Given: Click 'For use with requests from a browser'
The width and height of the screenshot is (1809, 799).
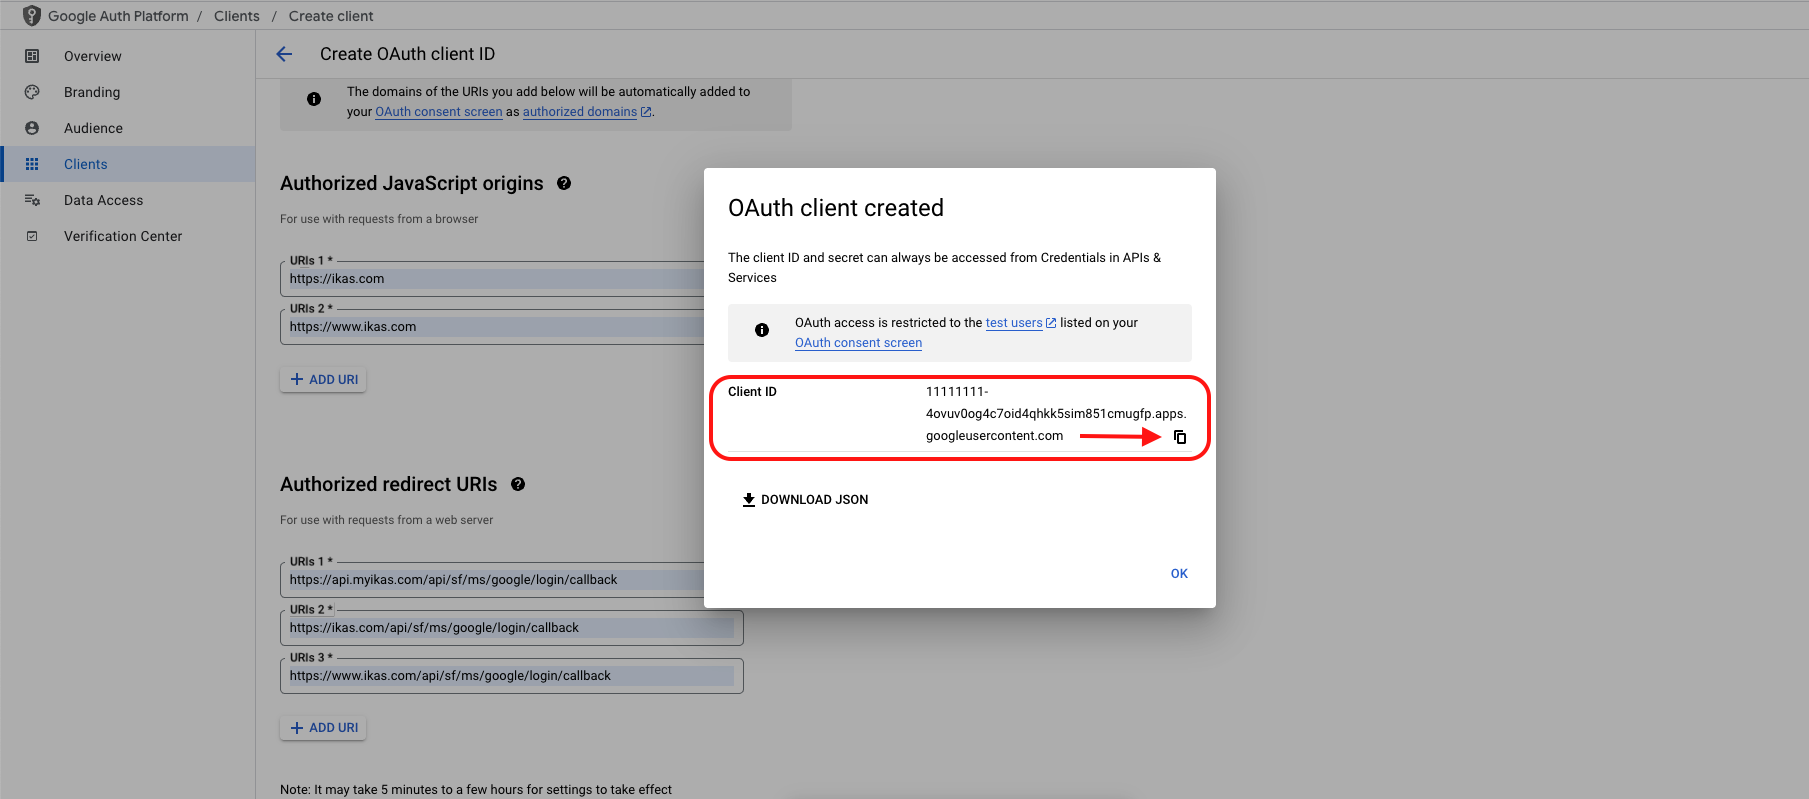Looking at the screenshot, I should (x=379, y=219).
